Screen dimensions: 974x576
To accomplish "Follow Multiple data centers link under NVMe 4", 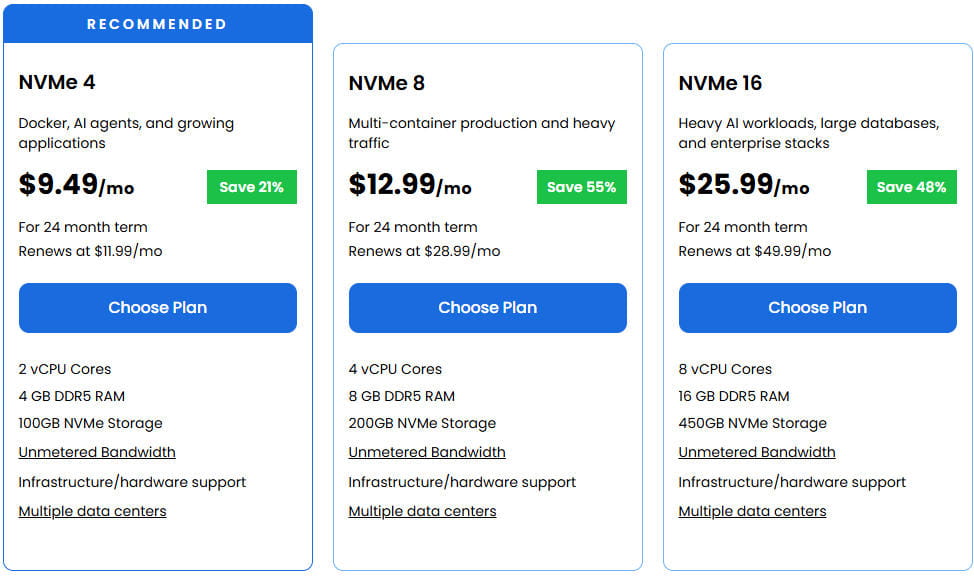I will (x=93, y=511).
